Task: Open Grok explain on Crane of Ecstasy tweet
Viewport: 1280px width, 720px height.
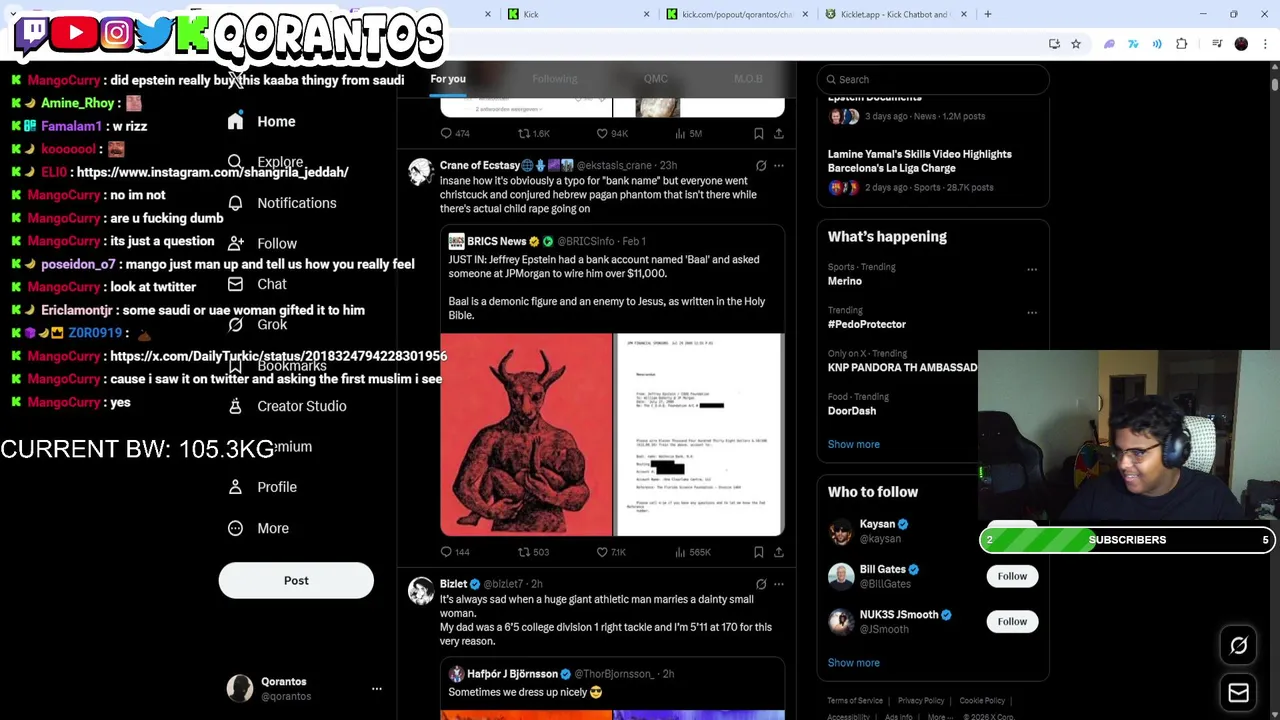Action: (x=761, y=166)
